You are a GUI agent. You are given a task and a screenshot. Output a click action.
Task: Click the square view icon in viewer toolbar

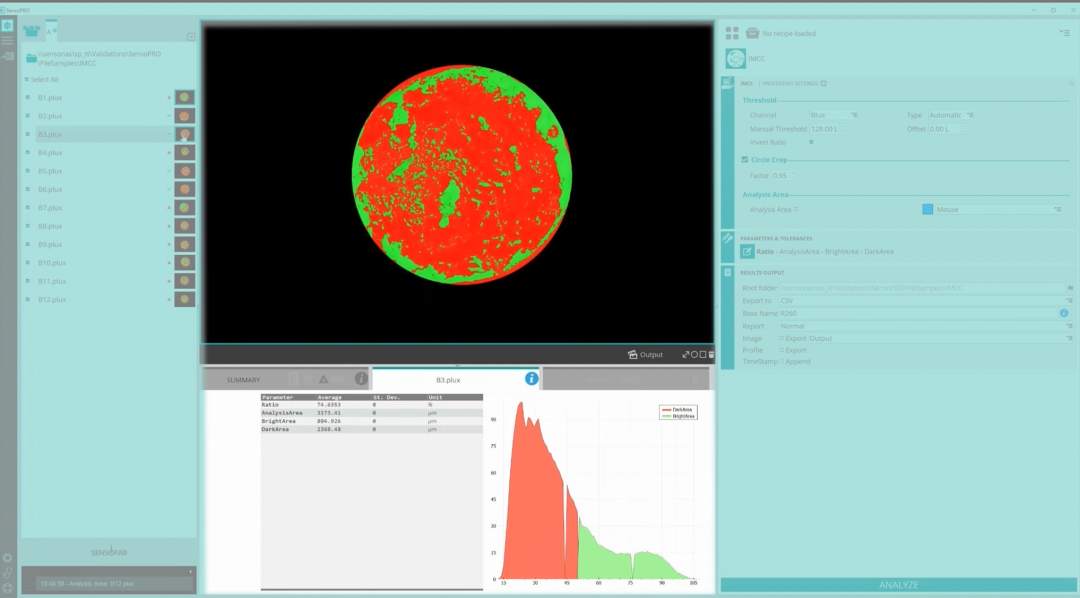[x=703, y=355]
